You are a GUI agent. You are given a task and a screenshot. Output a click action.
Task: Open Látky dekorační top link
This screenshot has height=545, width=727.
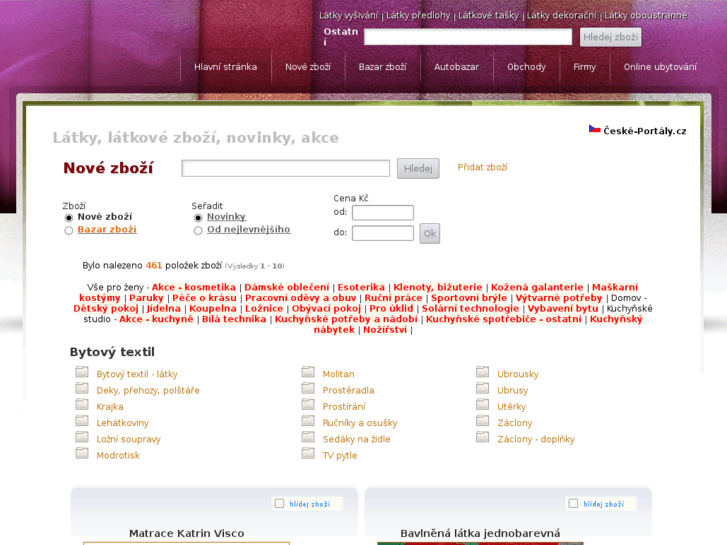(x=561, y=15)
